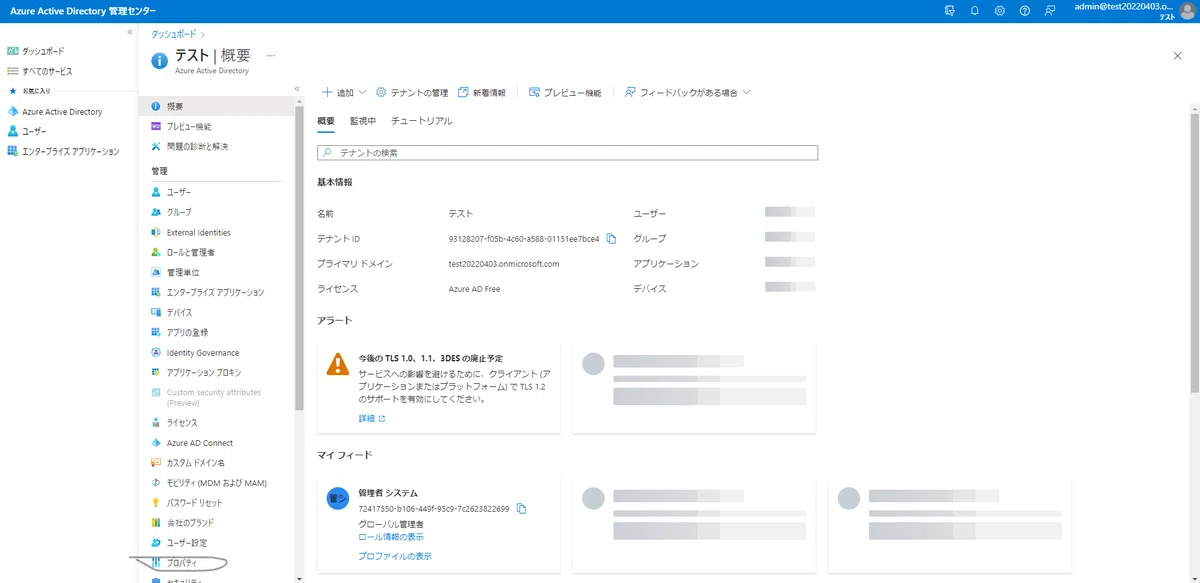
Task: Open portal settings gear icon
Action: [x=999, y=10]
